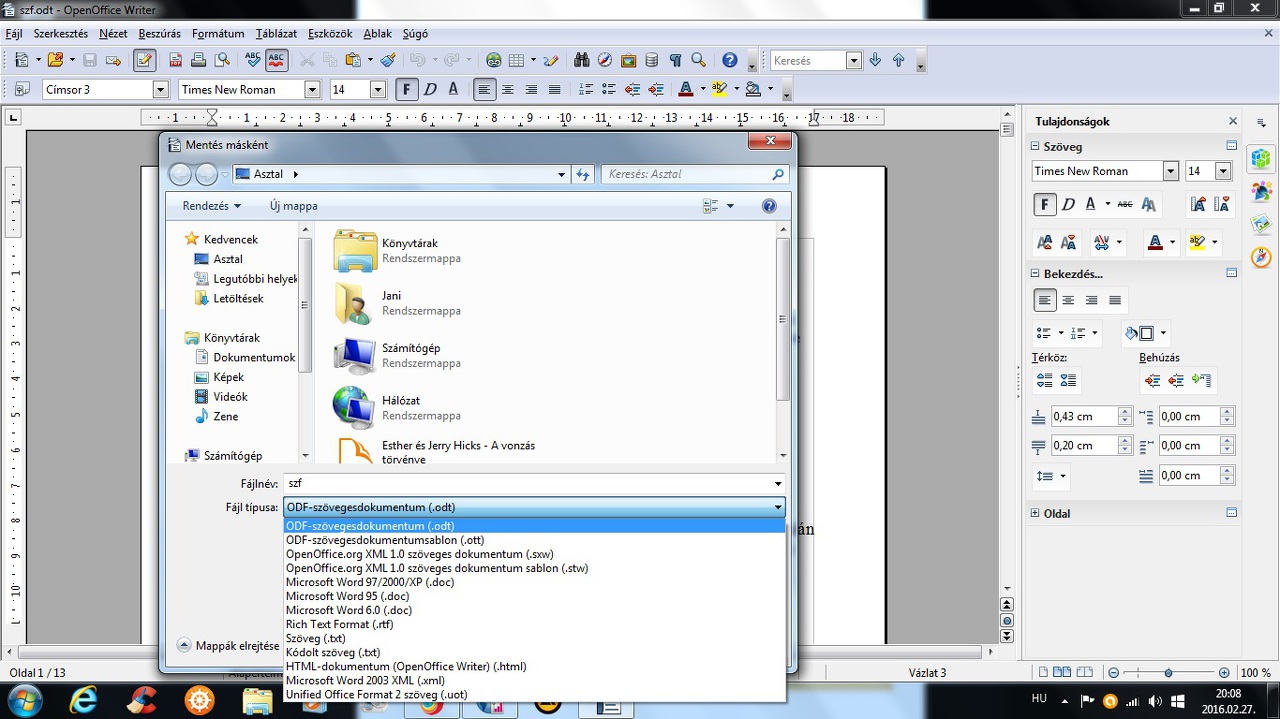Viewport: 1280px width, 719px height.
Task: Click the Internet Explorer taskbar icon
Action: pyautogui.click(x=83, y=700)
